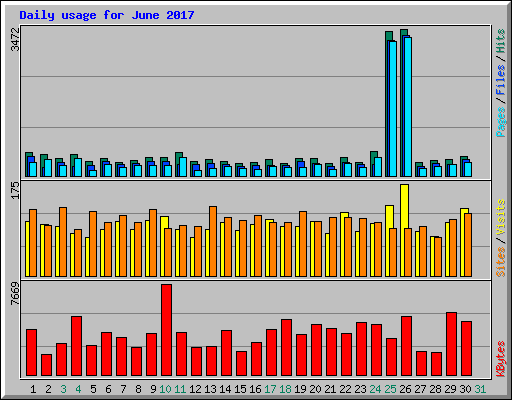This screenshot has height=400, width=512.
Task: Click the day 30 axis label
Action: pos(465,389)
